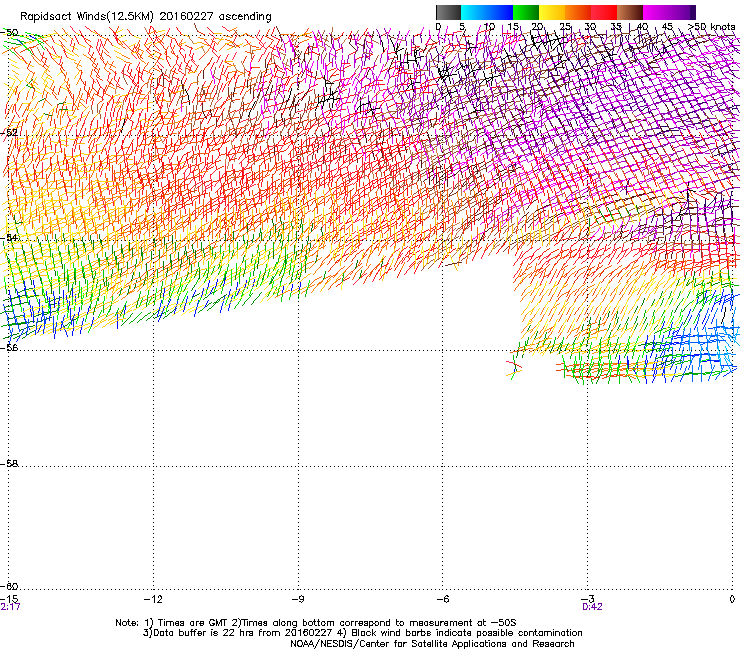Viewport: 740px width, 650px height.
Task: Click the 0 longitude axis label
Action: [x=732, y=599]
